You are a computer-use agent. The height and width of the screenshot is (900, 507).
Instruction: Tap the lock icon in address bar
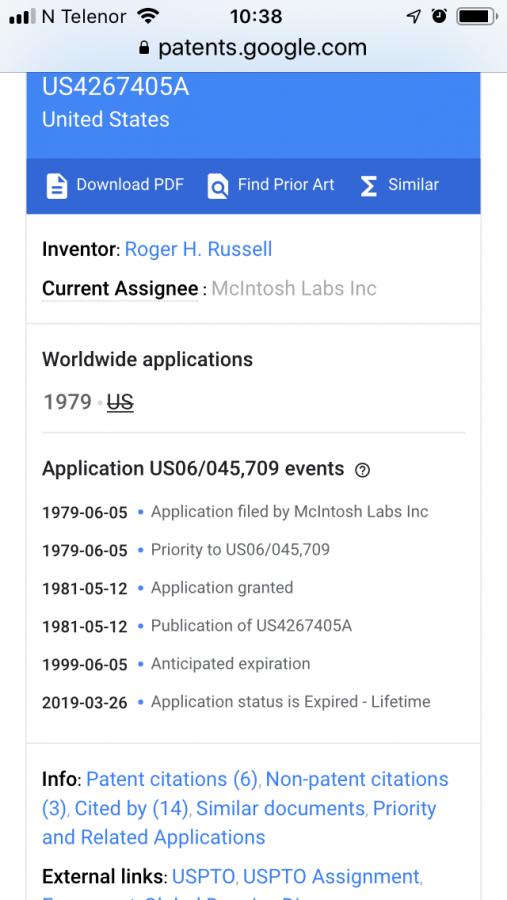[144, 48]
